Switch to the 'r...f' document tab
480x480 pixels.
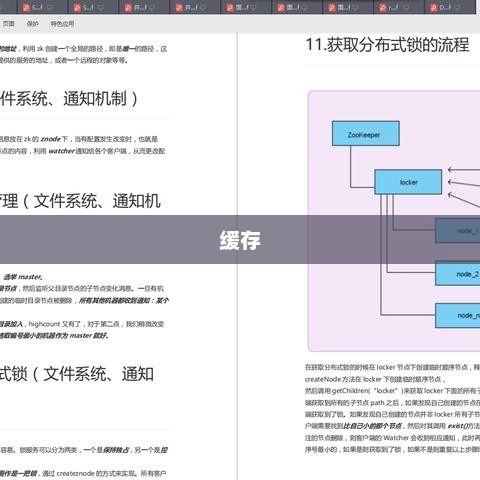[398, 7]
